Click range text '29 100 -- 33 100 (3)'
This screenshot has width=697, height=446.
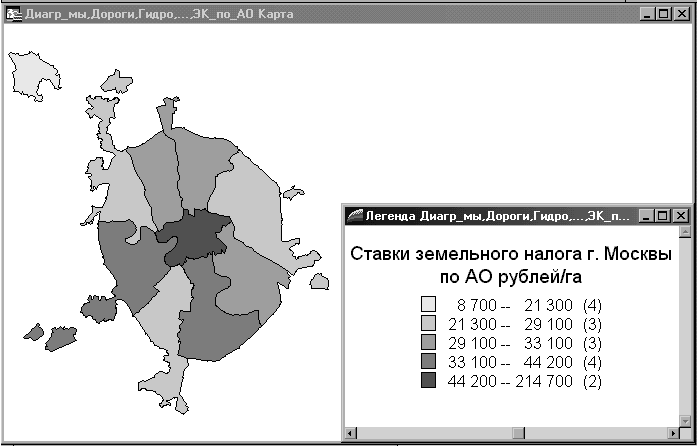[x=525, y=344]
